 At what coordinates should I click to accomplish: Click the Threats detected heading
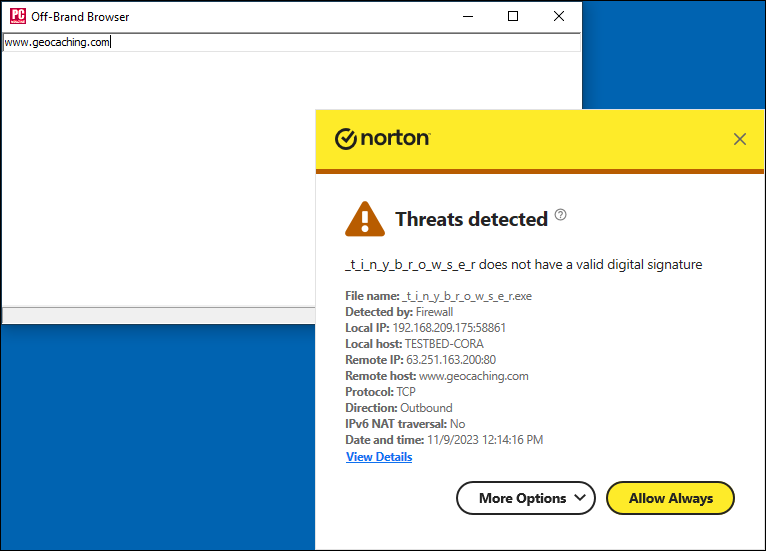point(471,219)
